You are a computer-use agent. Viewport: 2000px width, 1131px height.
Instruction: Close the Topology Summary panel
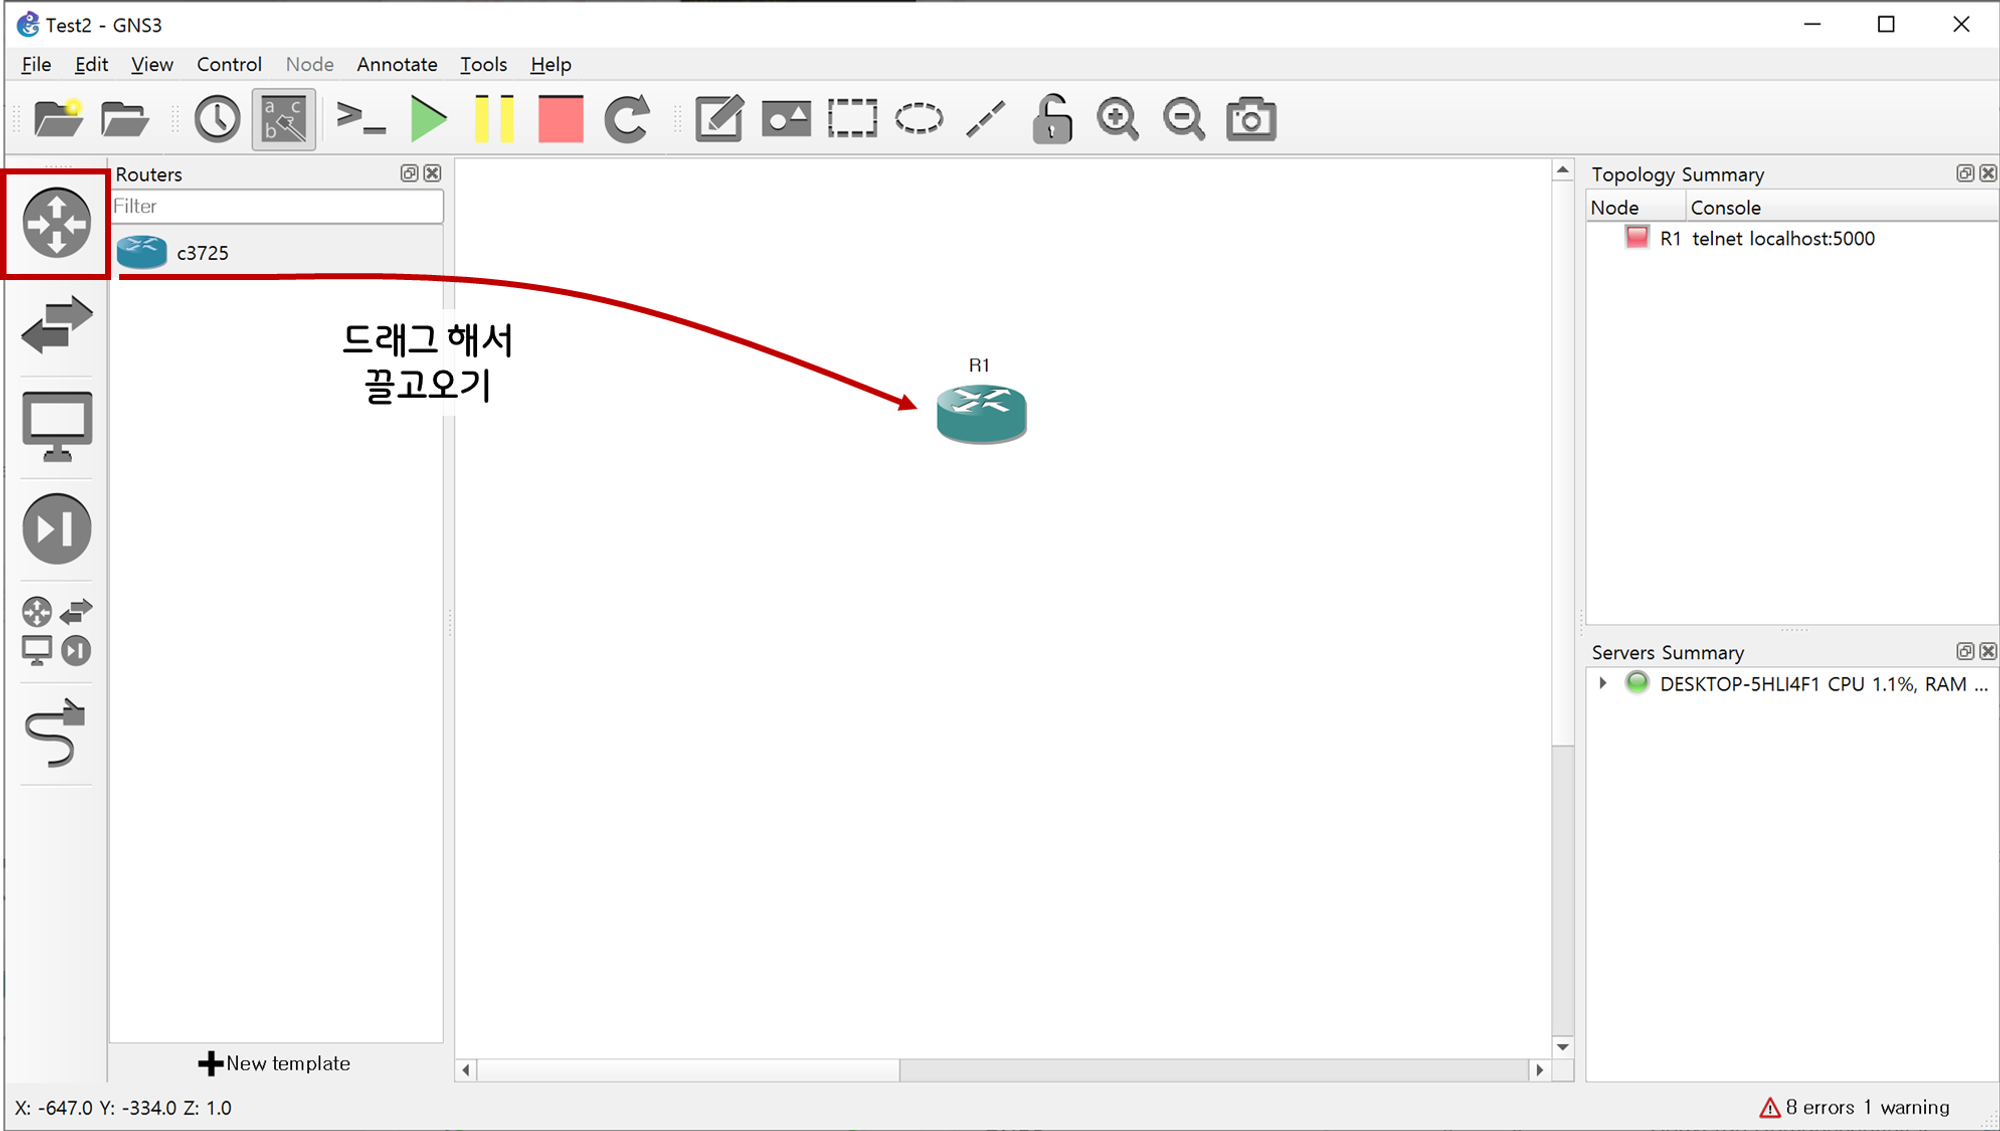pyautogui.click(x=1988, y=173)
